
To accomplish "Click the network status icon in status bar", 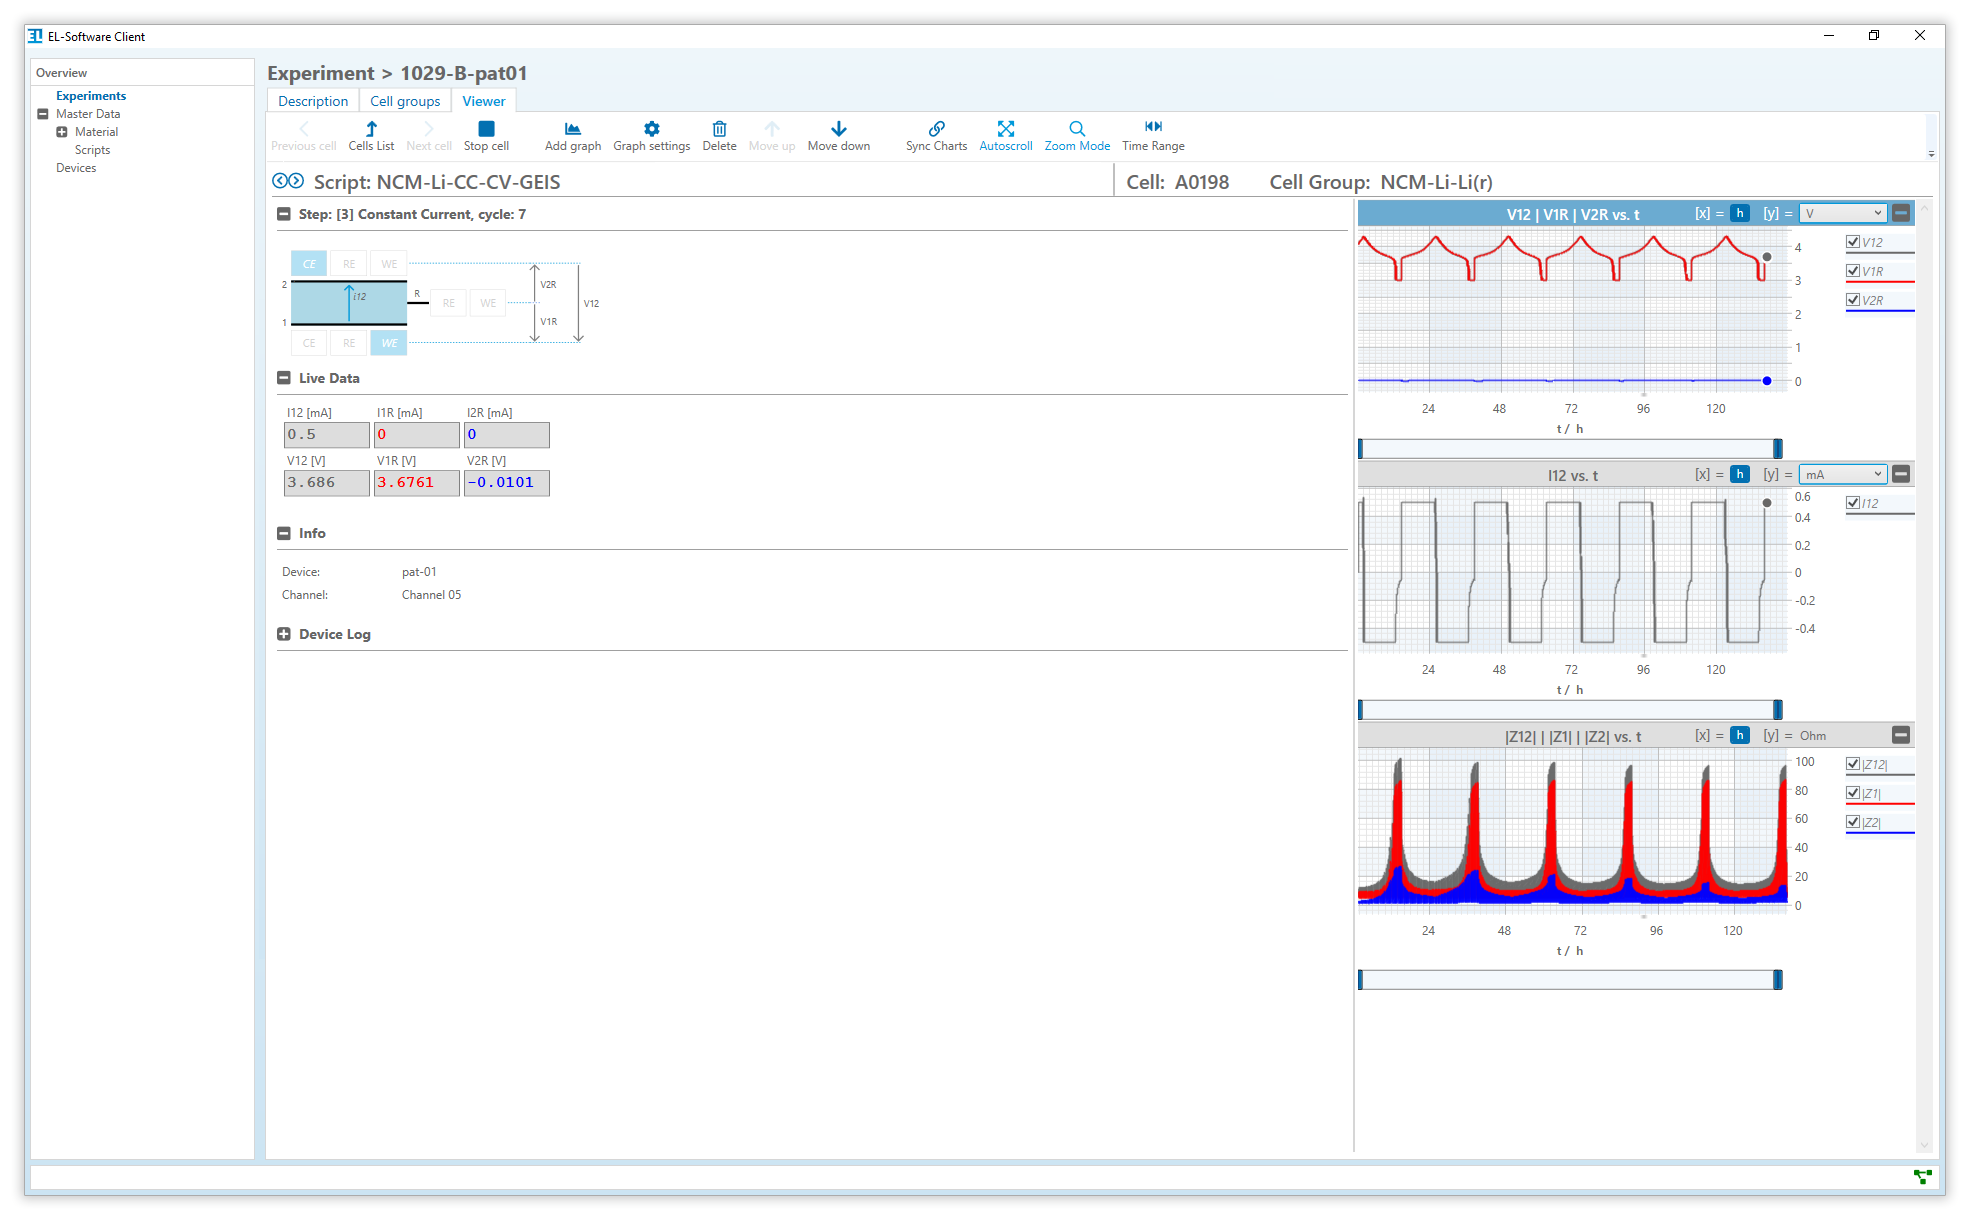I will point(1922,1177).
